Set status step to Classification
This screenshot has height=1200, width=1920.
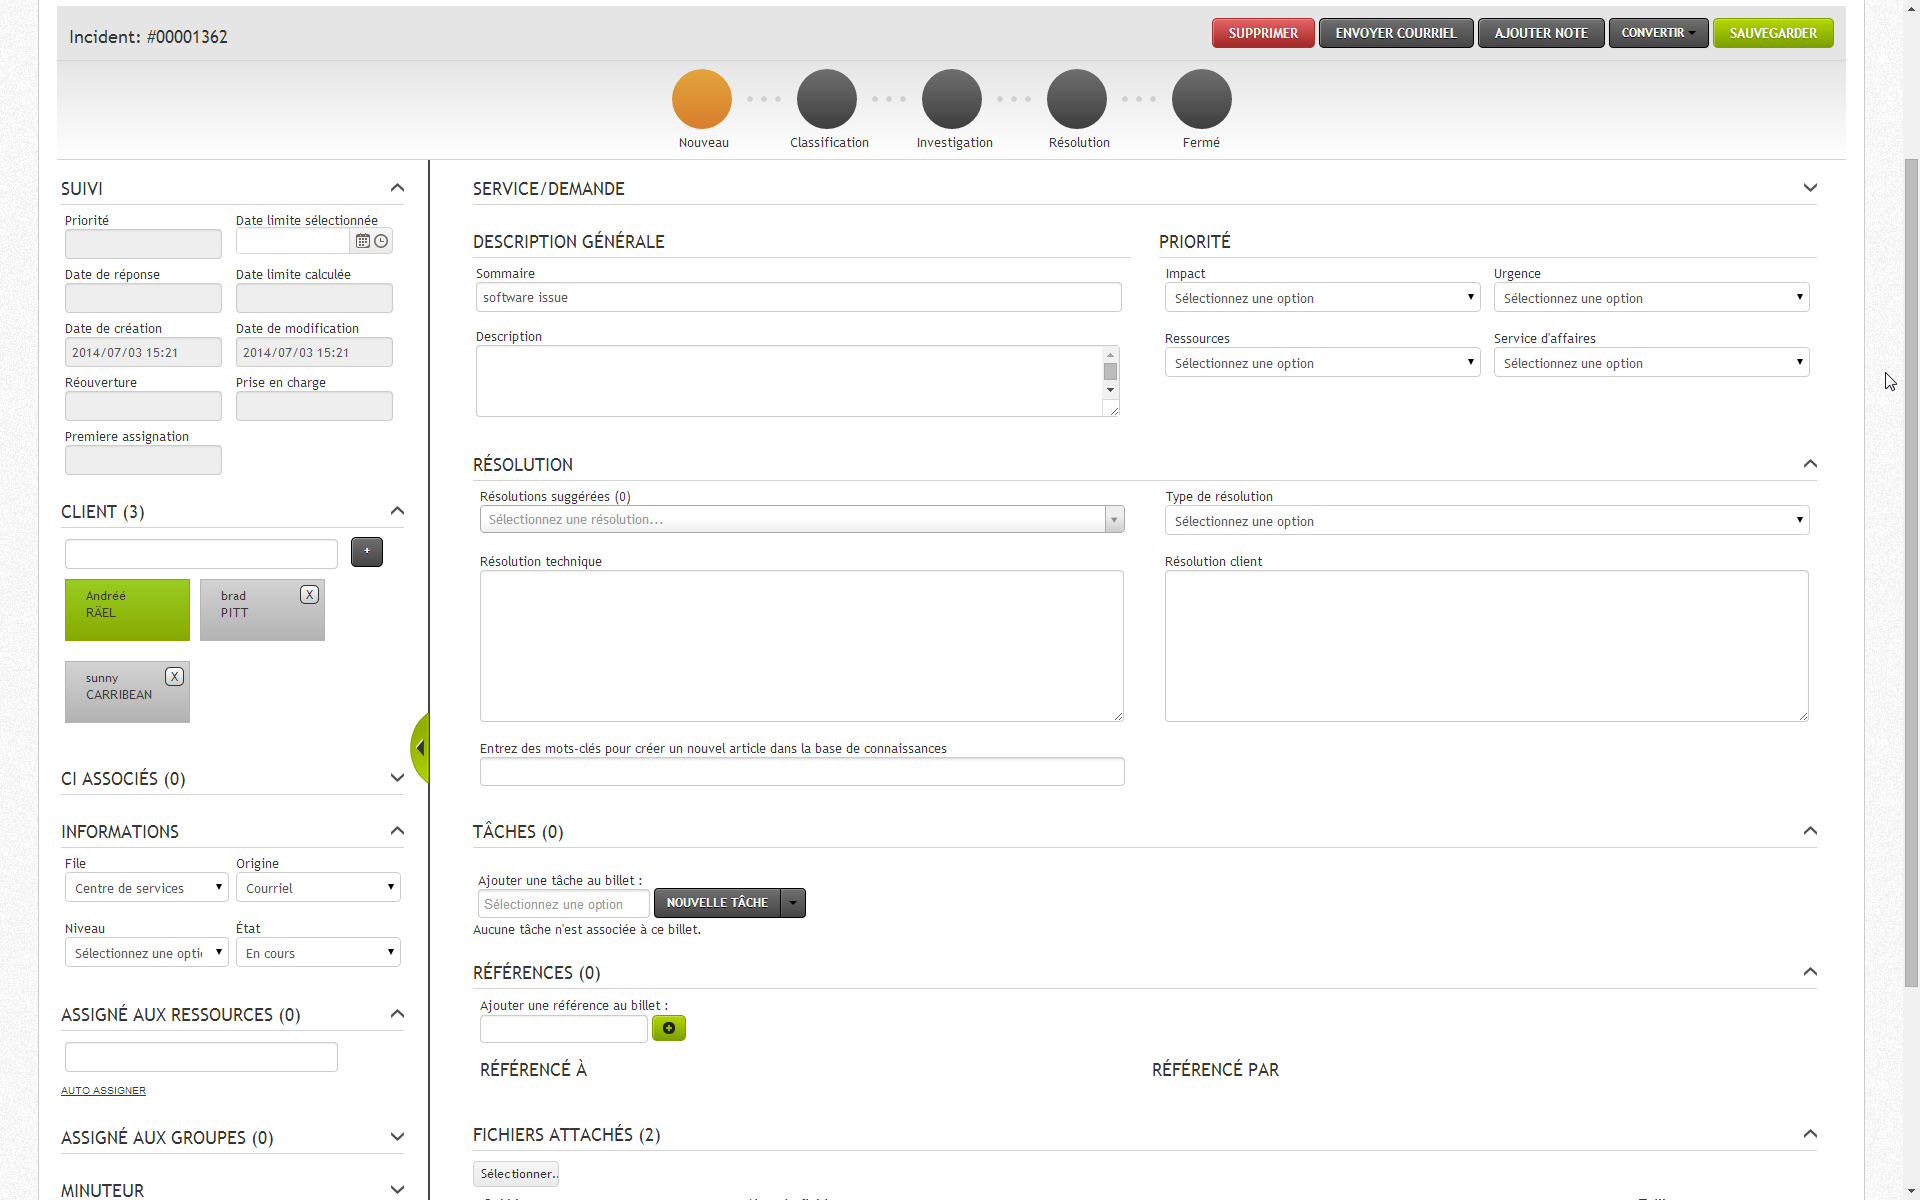827,100
